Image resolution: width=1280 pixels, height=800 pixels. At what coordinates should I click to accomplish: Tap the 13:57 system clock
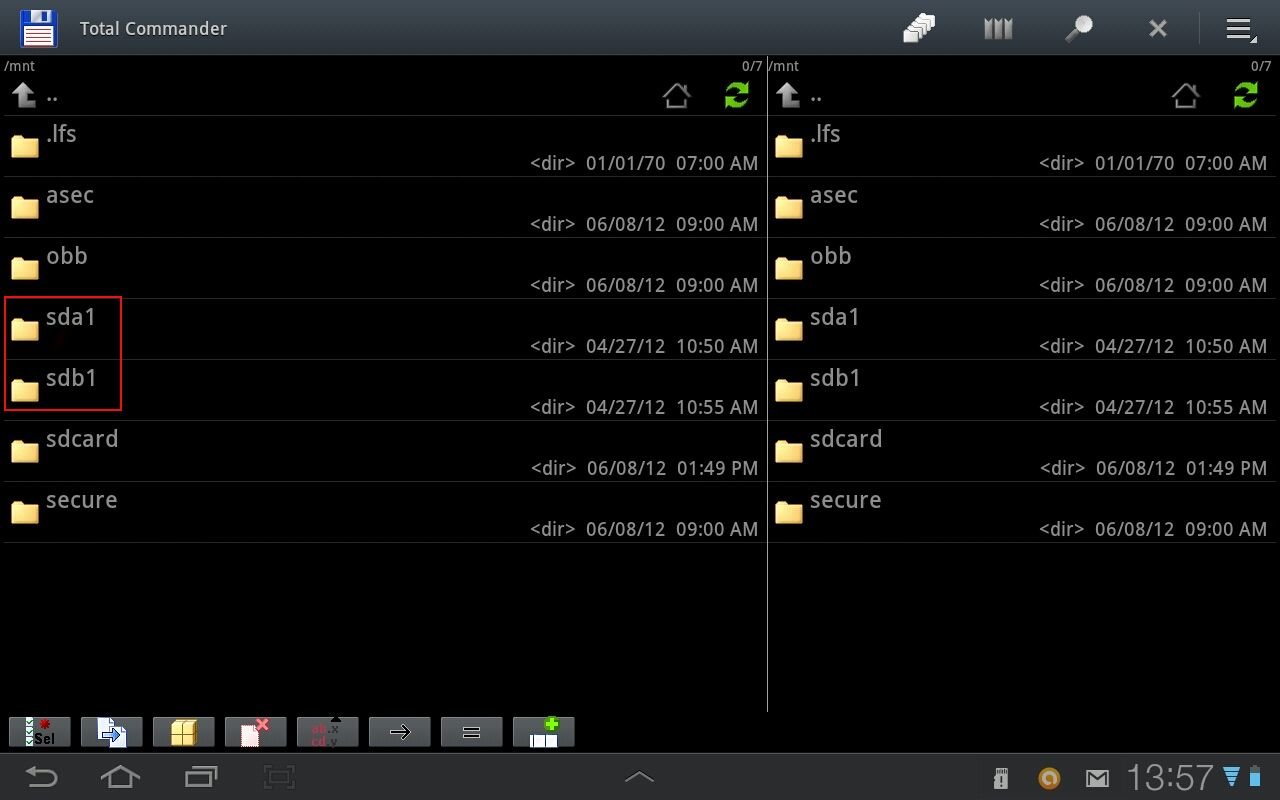[1170, 777]
